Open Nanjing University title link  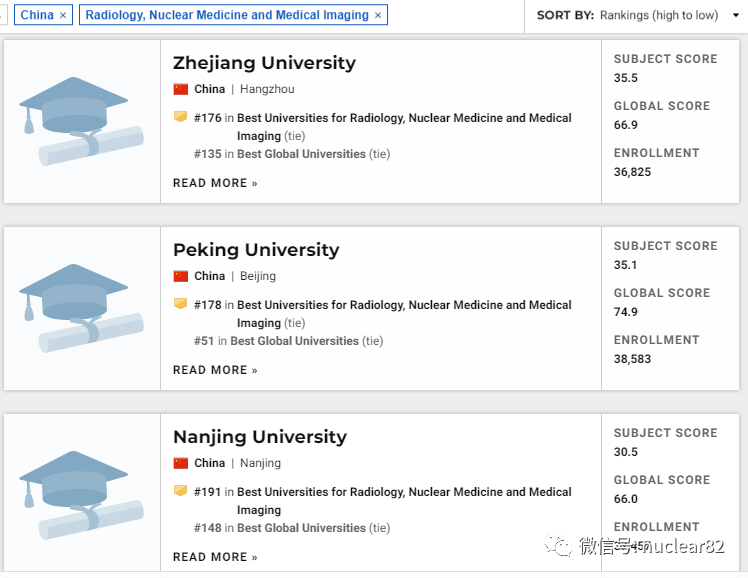point(260,436)
